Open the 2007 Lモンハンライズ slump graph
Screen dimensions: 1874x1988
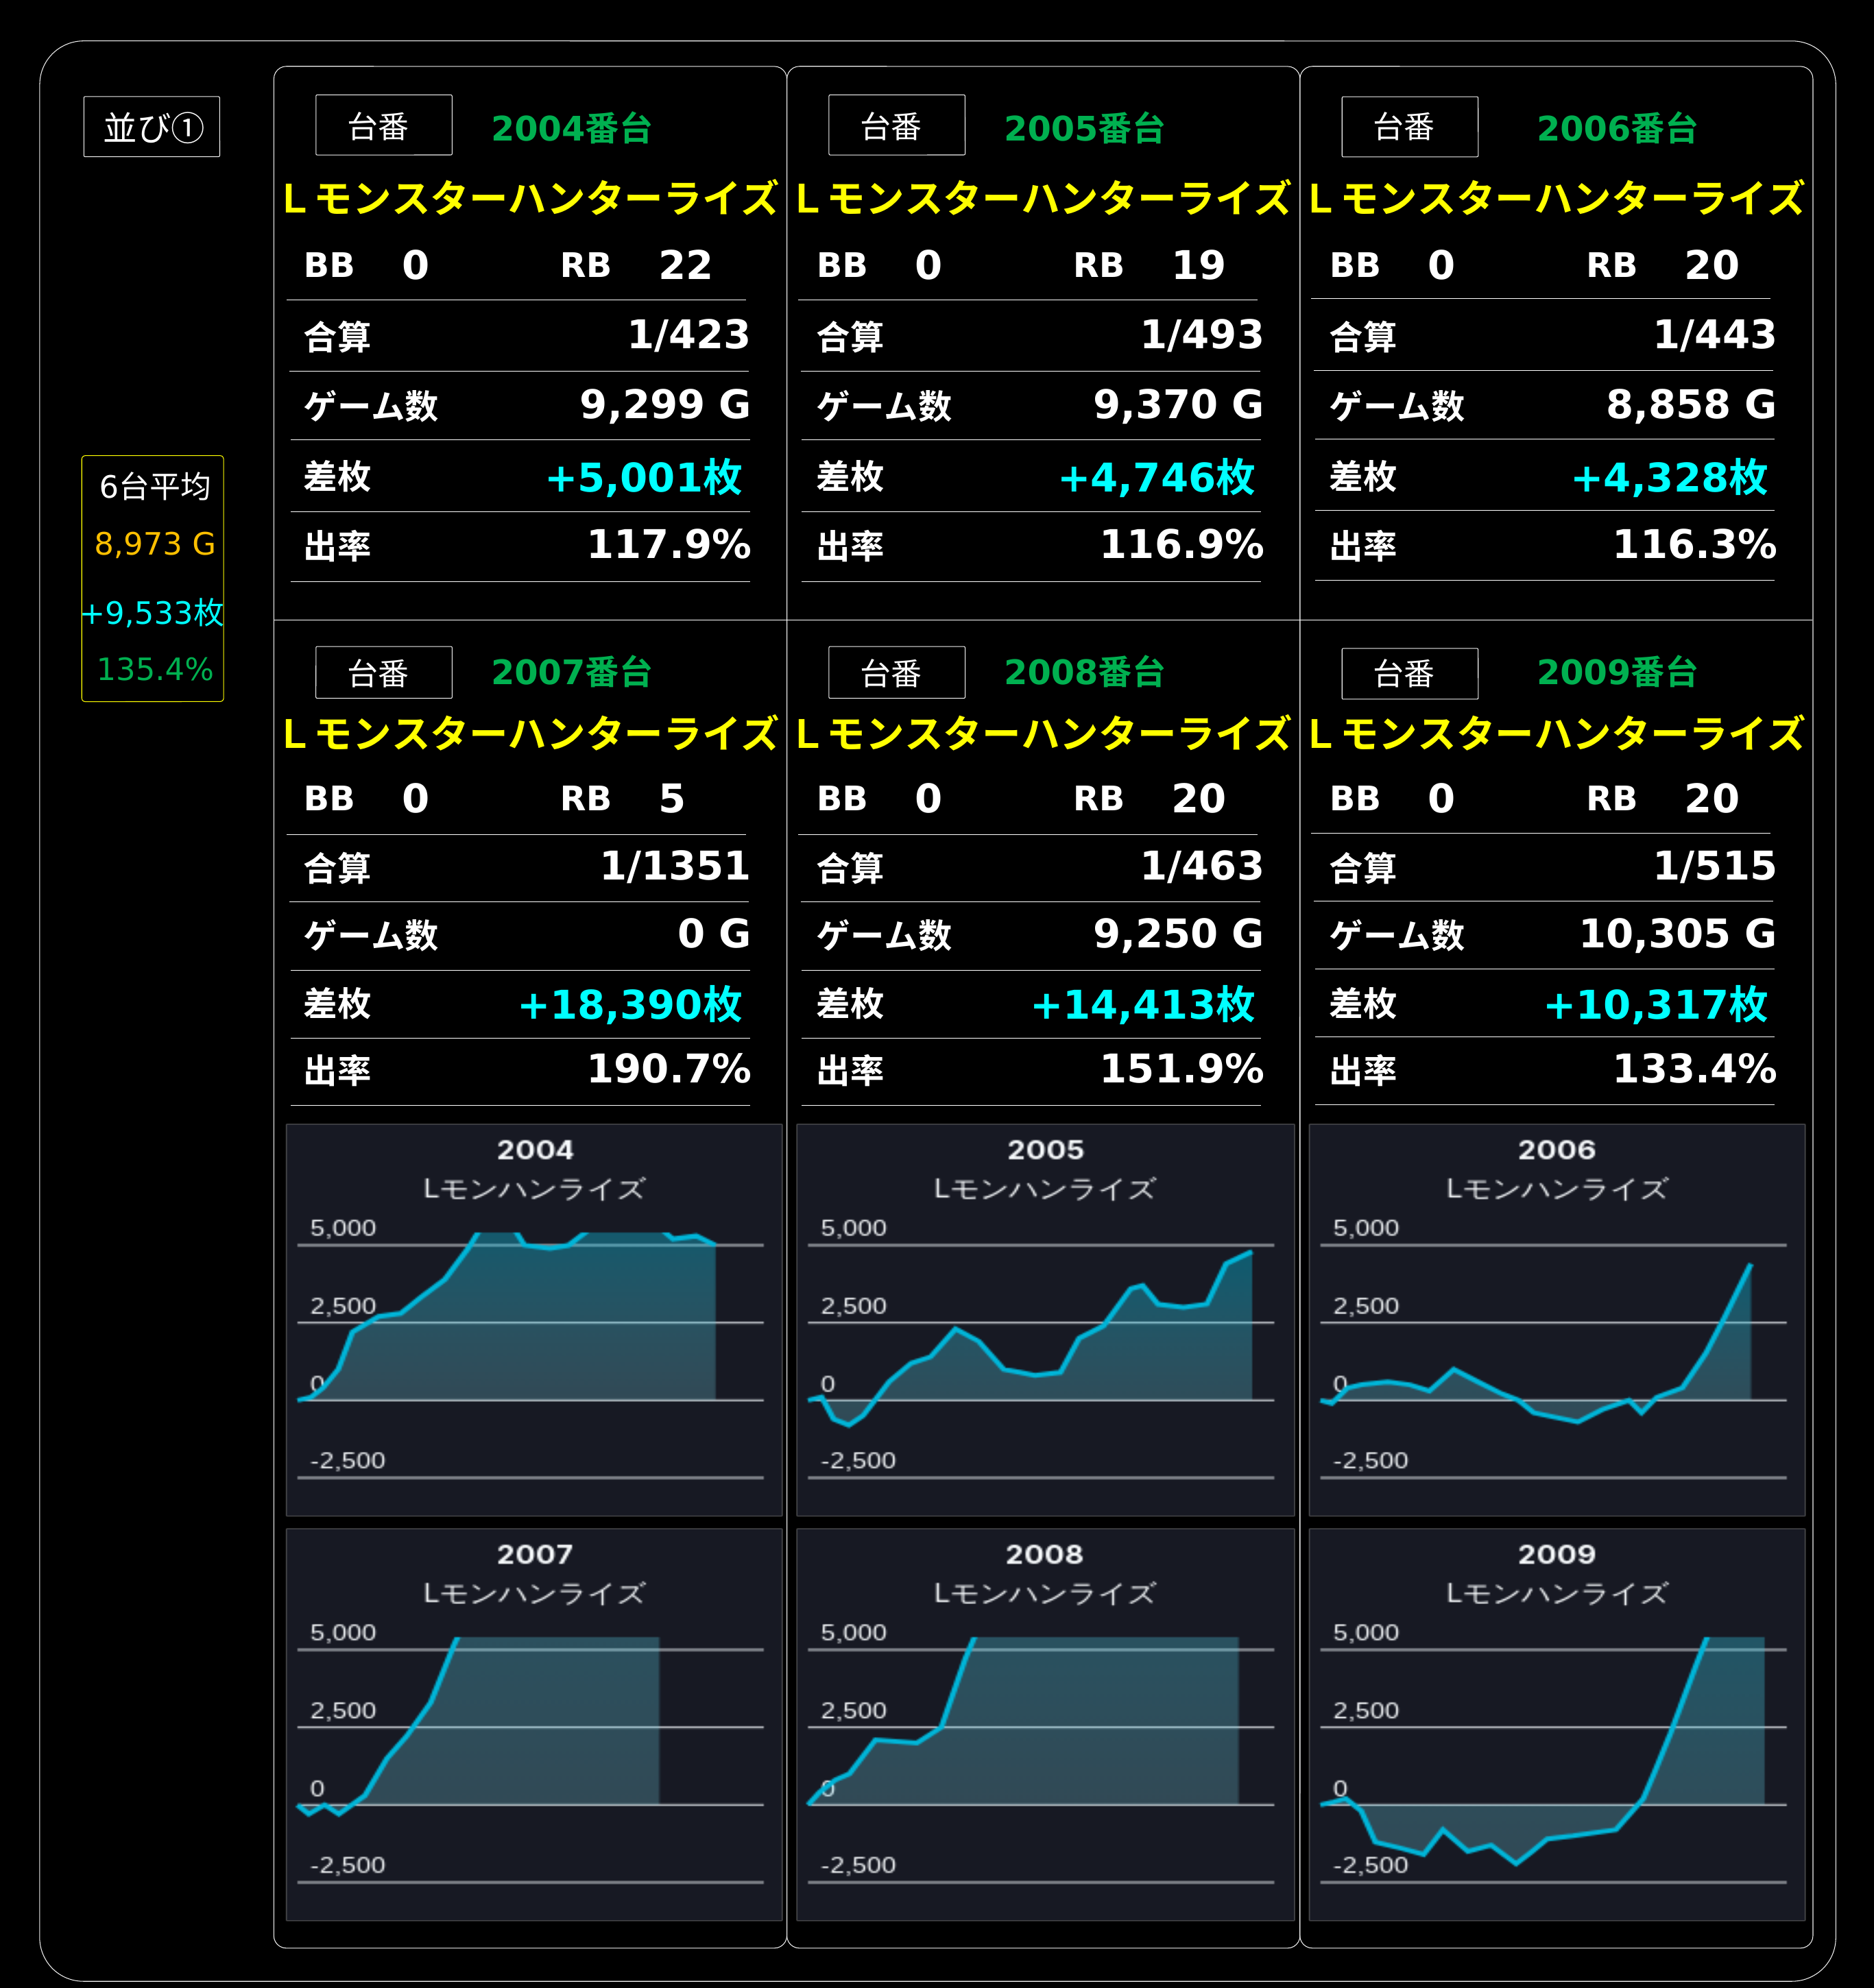[x=534, y=1724]
